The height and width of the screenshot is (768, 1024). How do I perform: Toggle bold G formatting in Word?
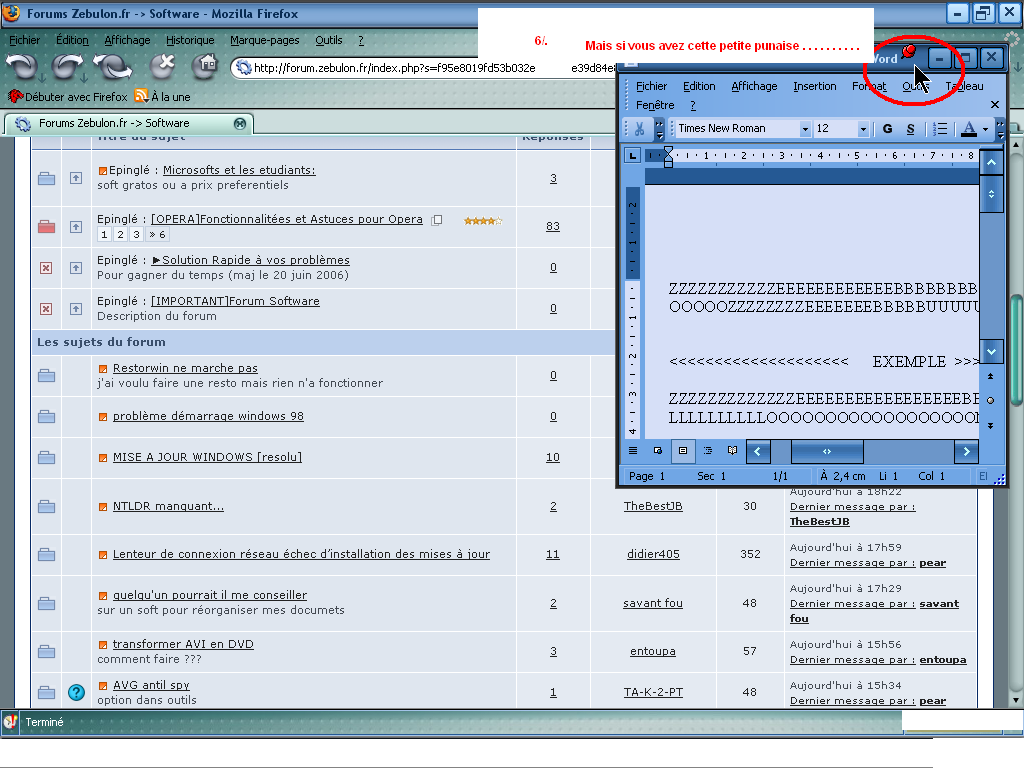(887, 129)
